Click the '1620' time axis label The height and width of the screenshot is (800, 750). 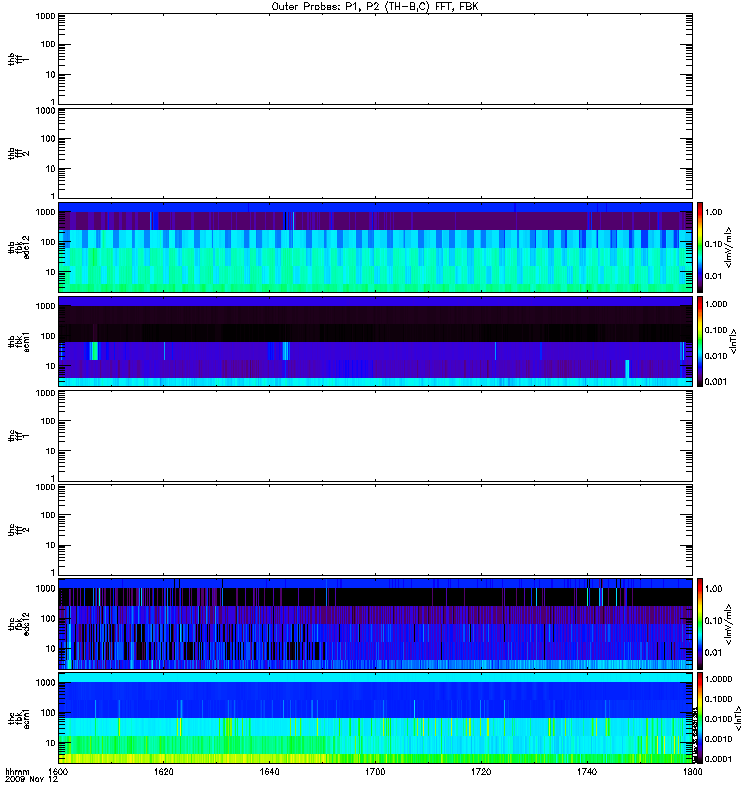point(164,771)
